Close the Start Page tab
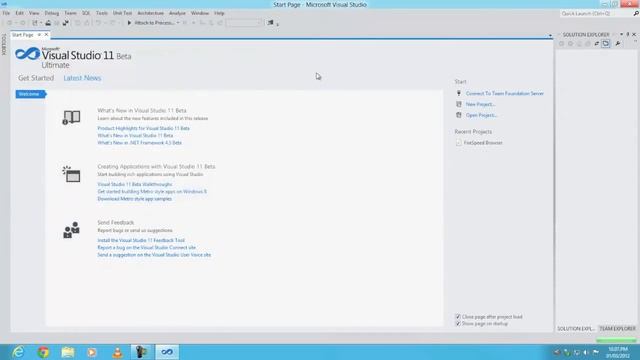This screenshot has width=640, height=360. click(46, 35)
